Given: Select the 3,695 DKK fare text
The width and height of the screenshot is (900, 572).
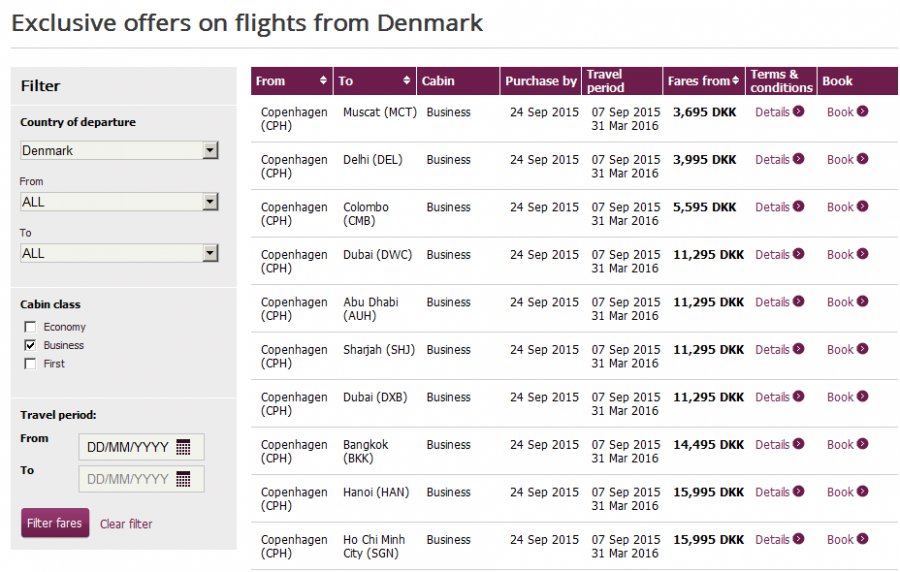Looking at the screenshot, I should 705,112.
